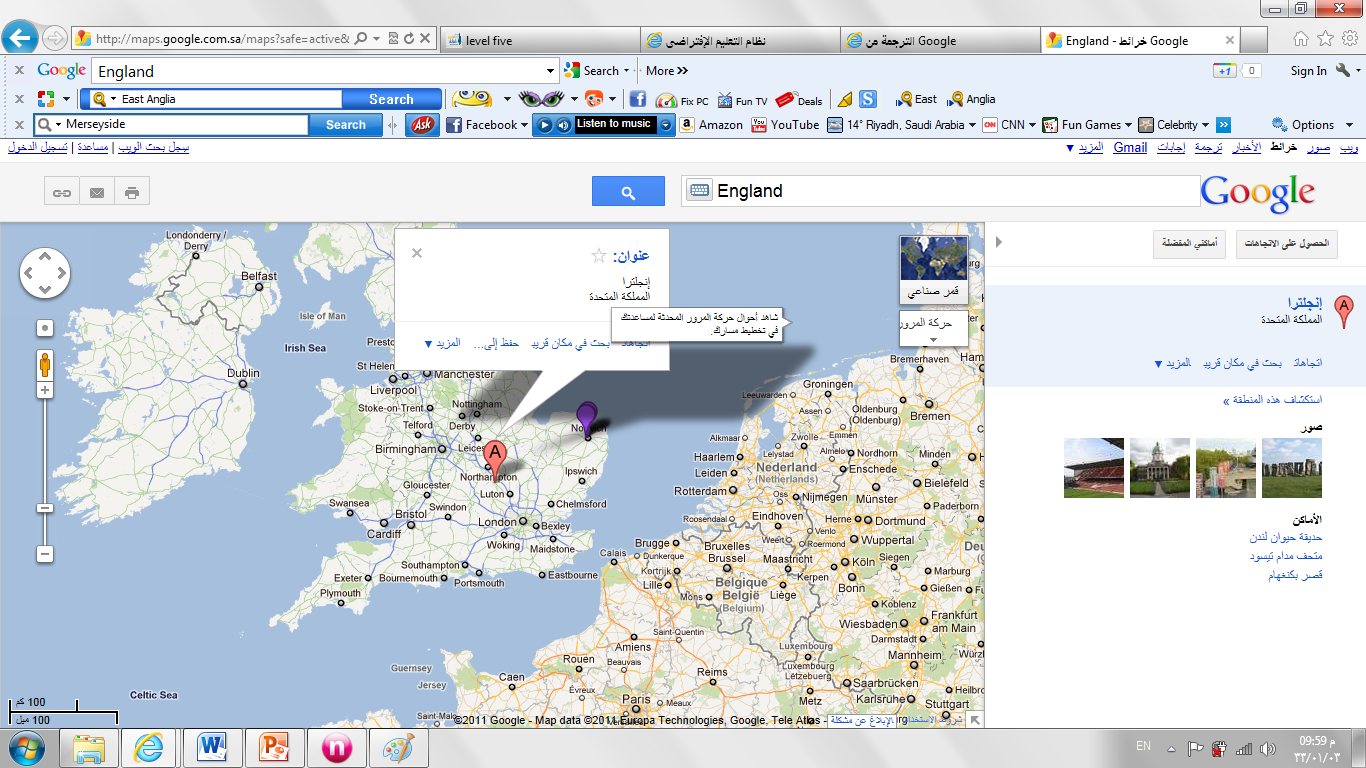Click Sign In on Google toolbar
Image resolution: width=1366 pixels, height=768 pixels.
pos(1308,71)
